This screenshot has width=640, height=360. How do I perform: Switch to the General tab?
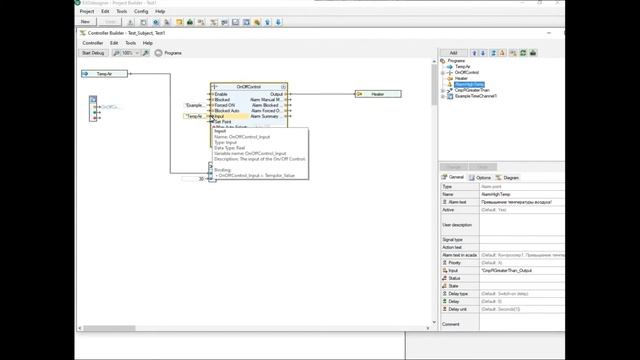click(453, 177)
